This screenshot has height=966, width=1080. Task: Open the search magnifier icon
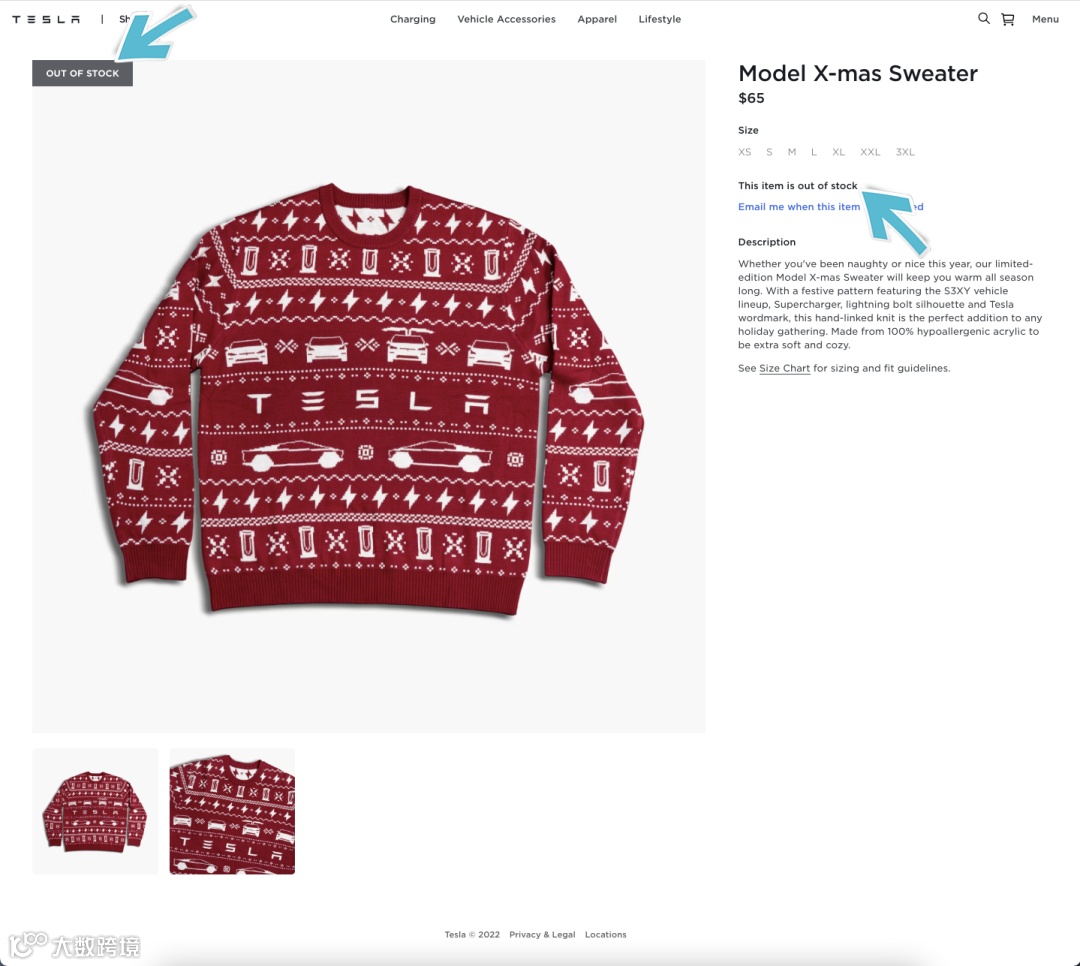[x=984, y=19]
